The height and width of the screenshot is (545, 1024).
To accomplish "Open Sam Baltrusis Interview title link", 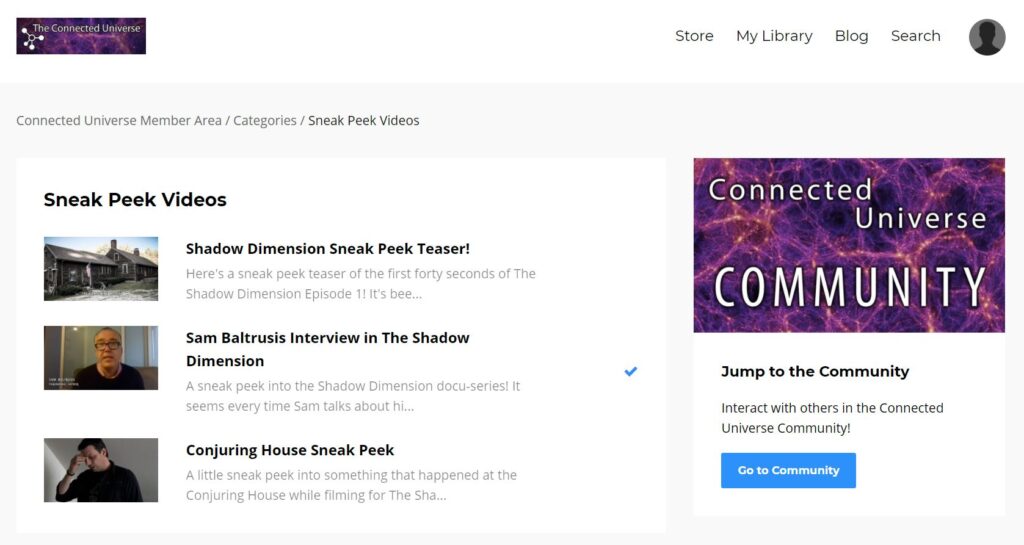I will point(328,349).
